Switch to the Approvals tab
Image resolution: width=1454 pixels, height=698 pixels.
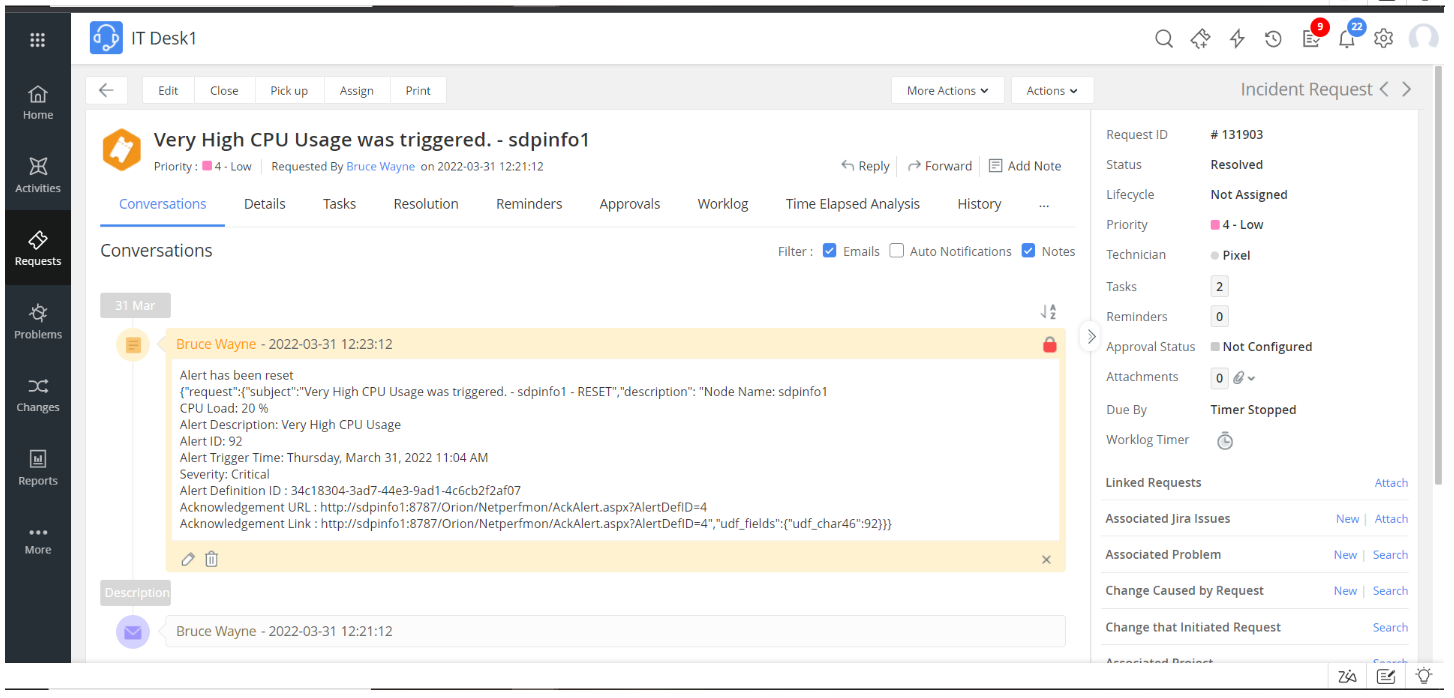pos(630,204)
